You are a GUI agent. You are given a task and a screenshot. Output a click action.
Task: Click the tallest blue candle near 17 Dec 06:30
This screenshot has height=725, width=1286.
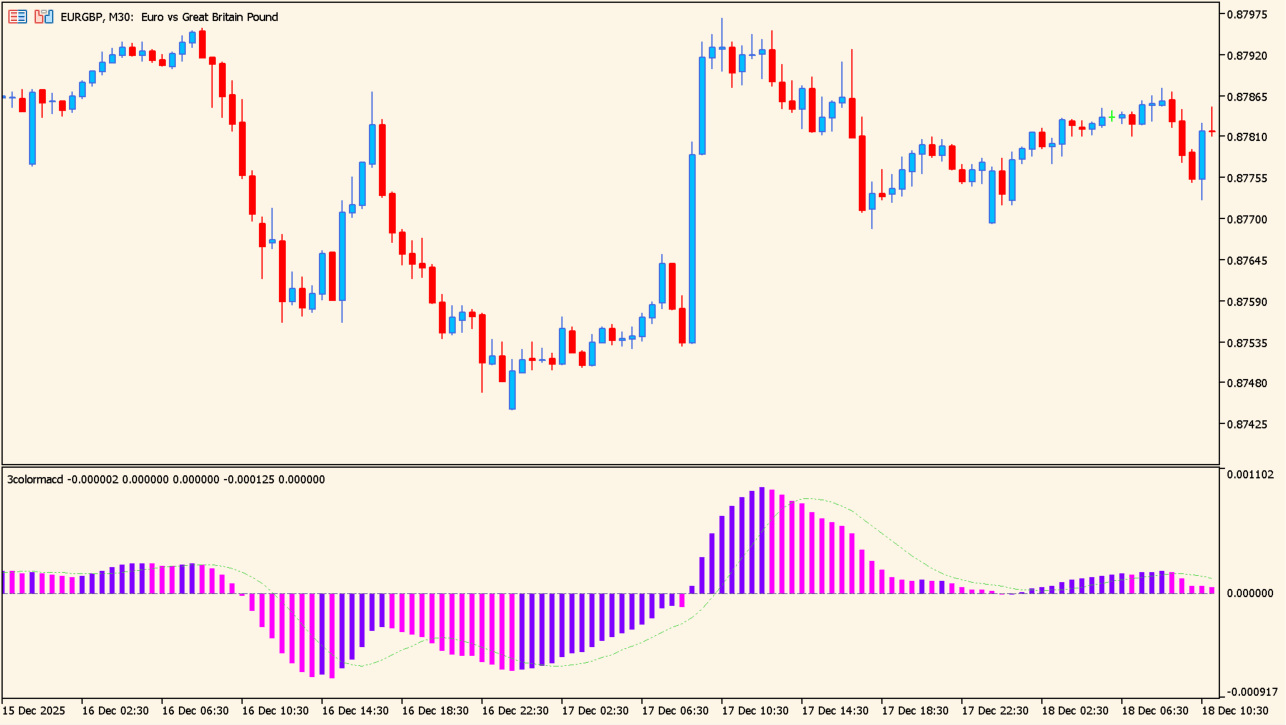(692, 248)
